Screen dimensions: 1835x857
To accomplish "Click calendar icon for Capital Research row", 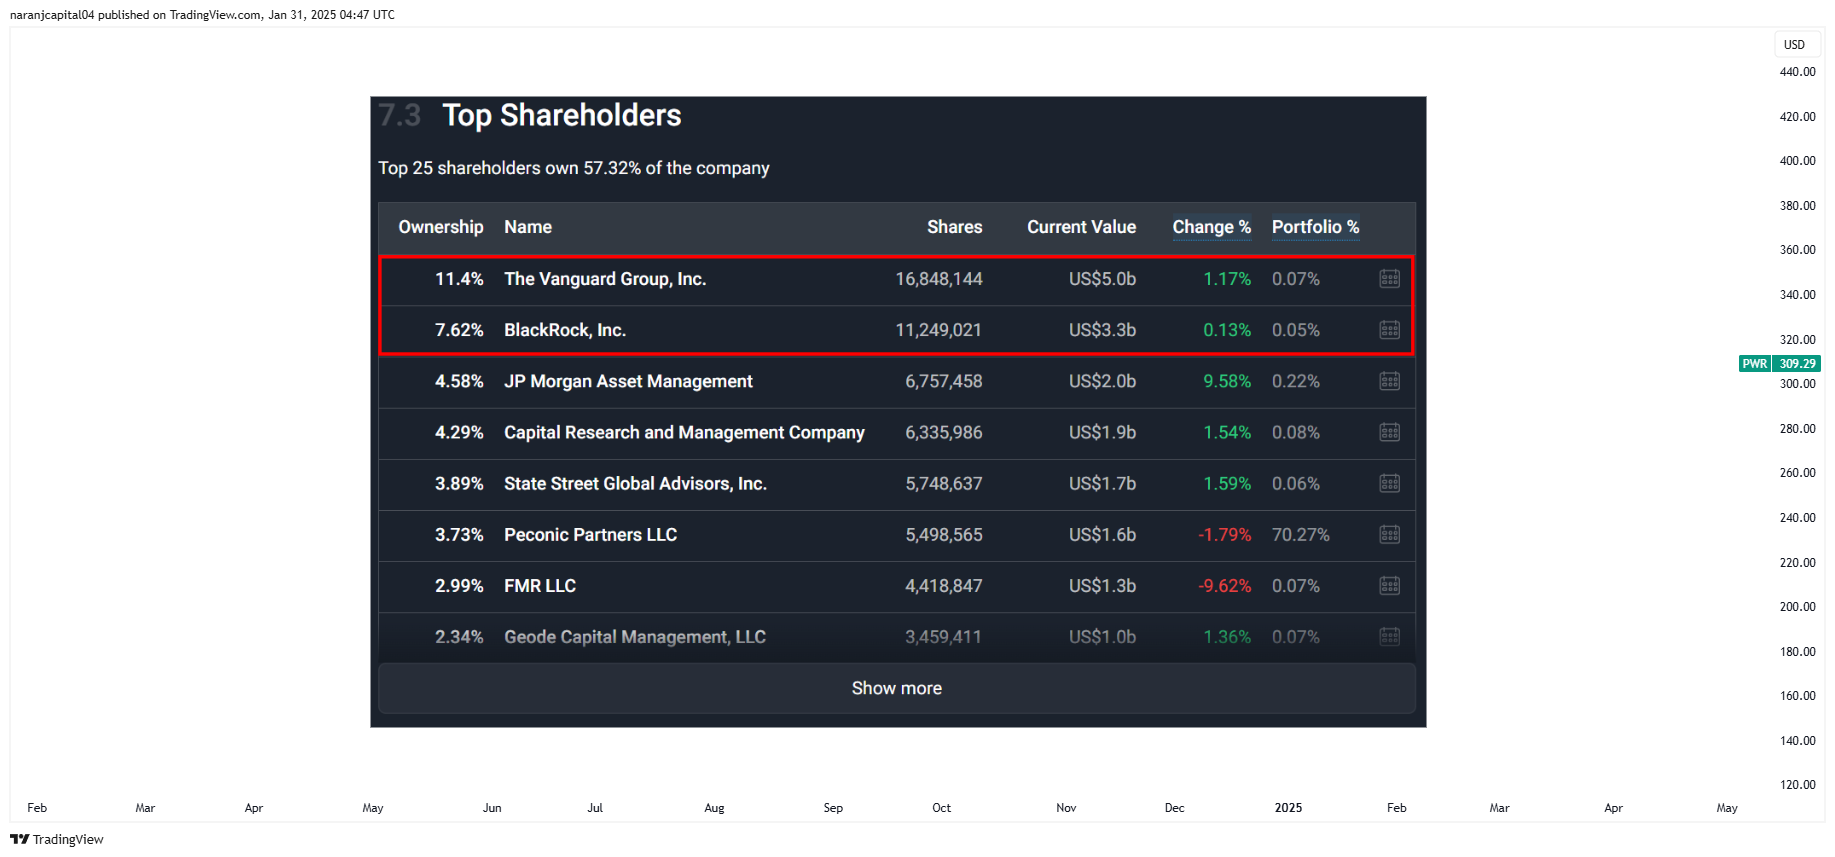I will point(1389,432).
